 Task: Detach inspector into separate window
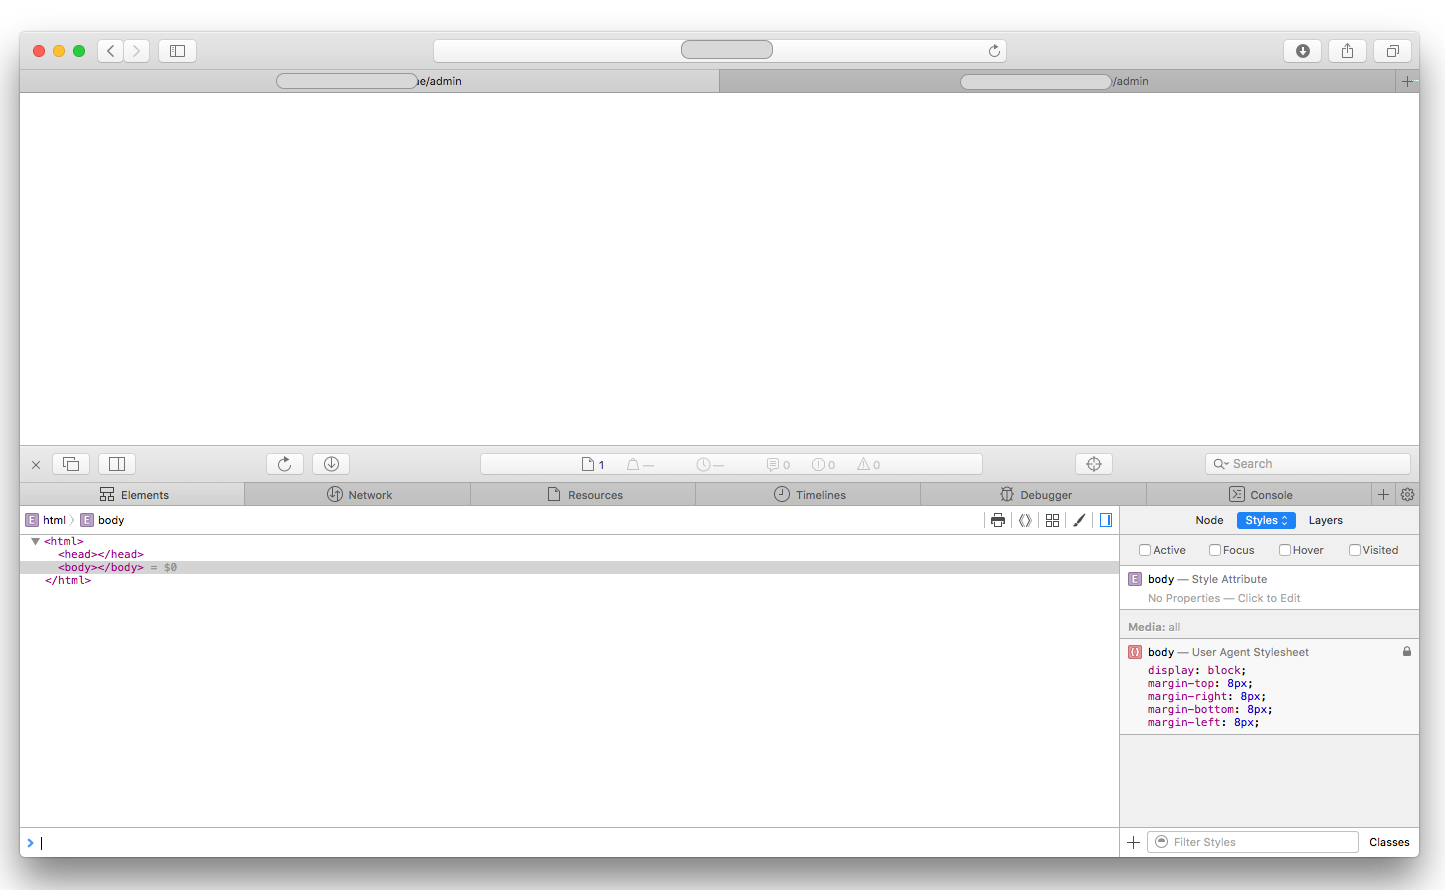point(71,464)
